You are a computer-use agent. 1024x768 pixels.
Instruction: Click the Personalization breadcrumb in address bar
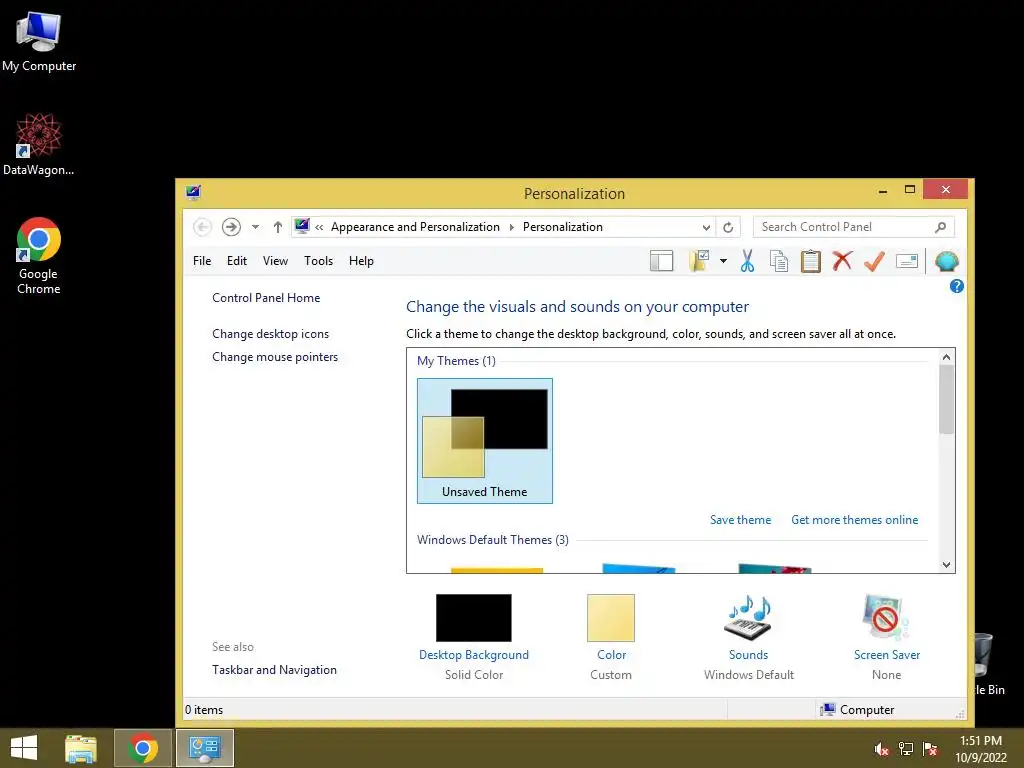click(x=562, y=227)
